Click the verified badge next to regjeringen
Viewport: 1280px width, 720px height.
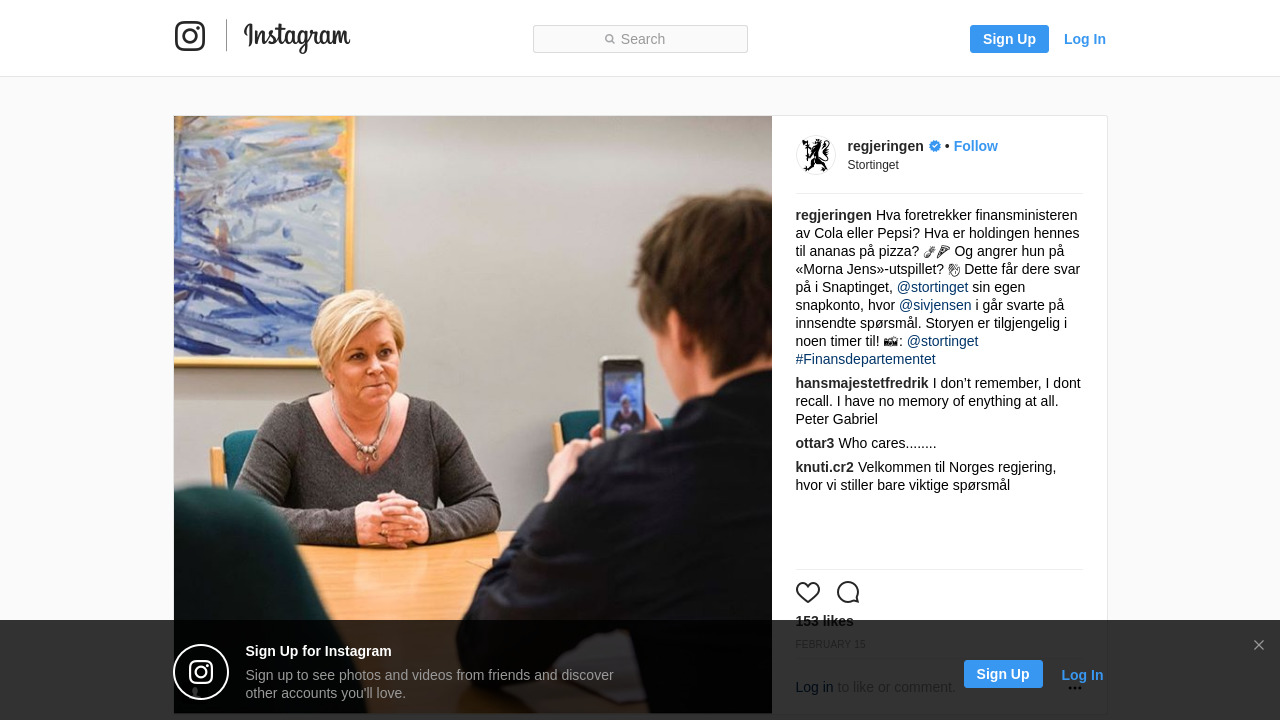[935, 146]
